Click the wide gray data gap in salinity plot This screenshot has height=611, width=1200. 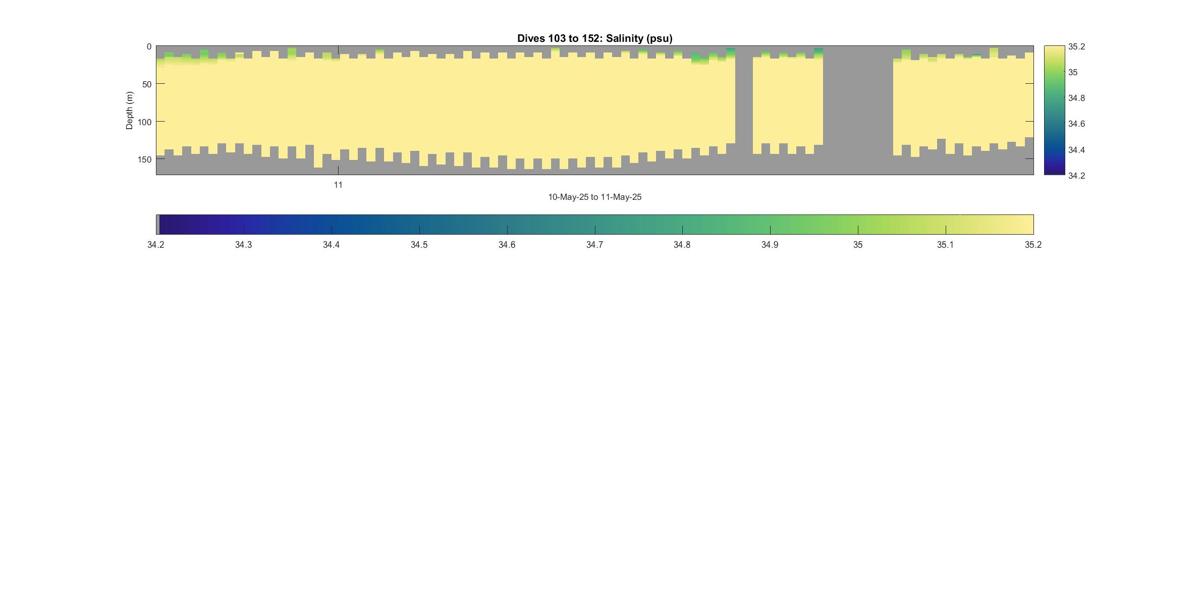[858, 110]
